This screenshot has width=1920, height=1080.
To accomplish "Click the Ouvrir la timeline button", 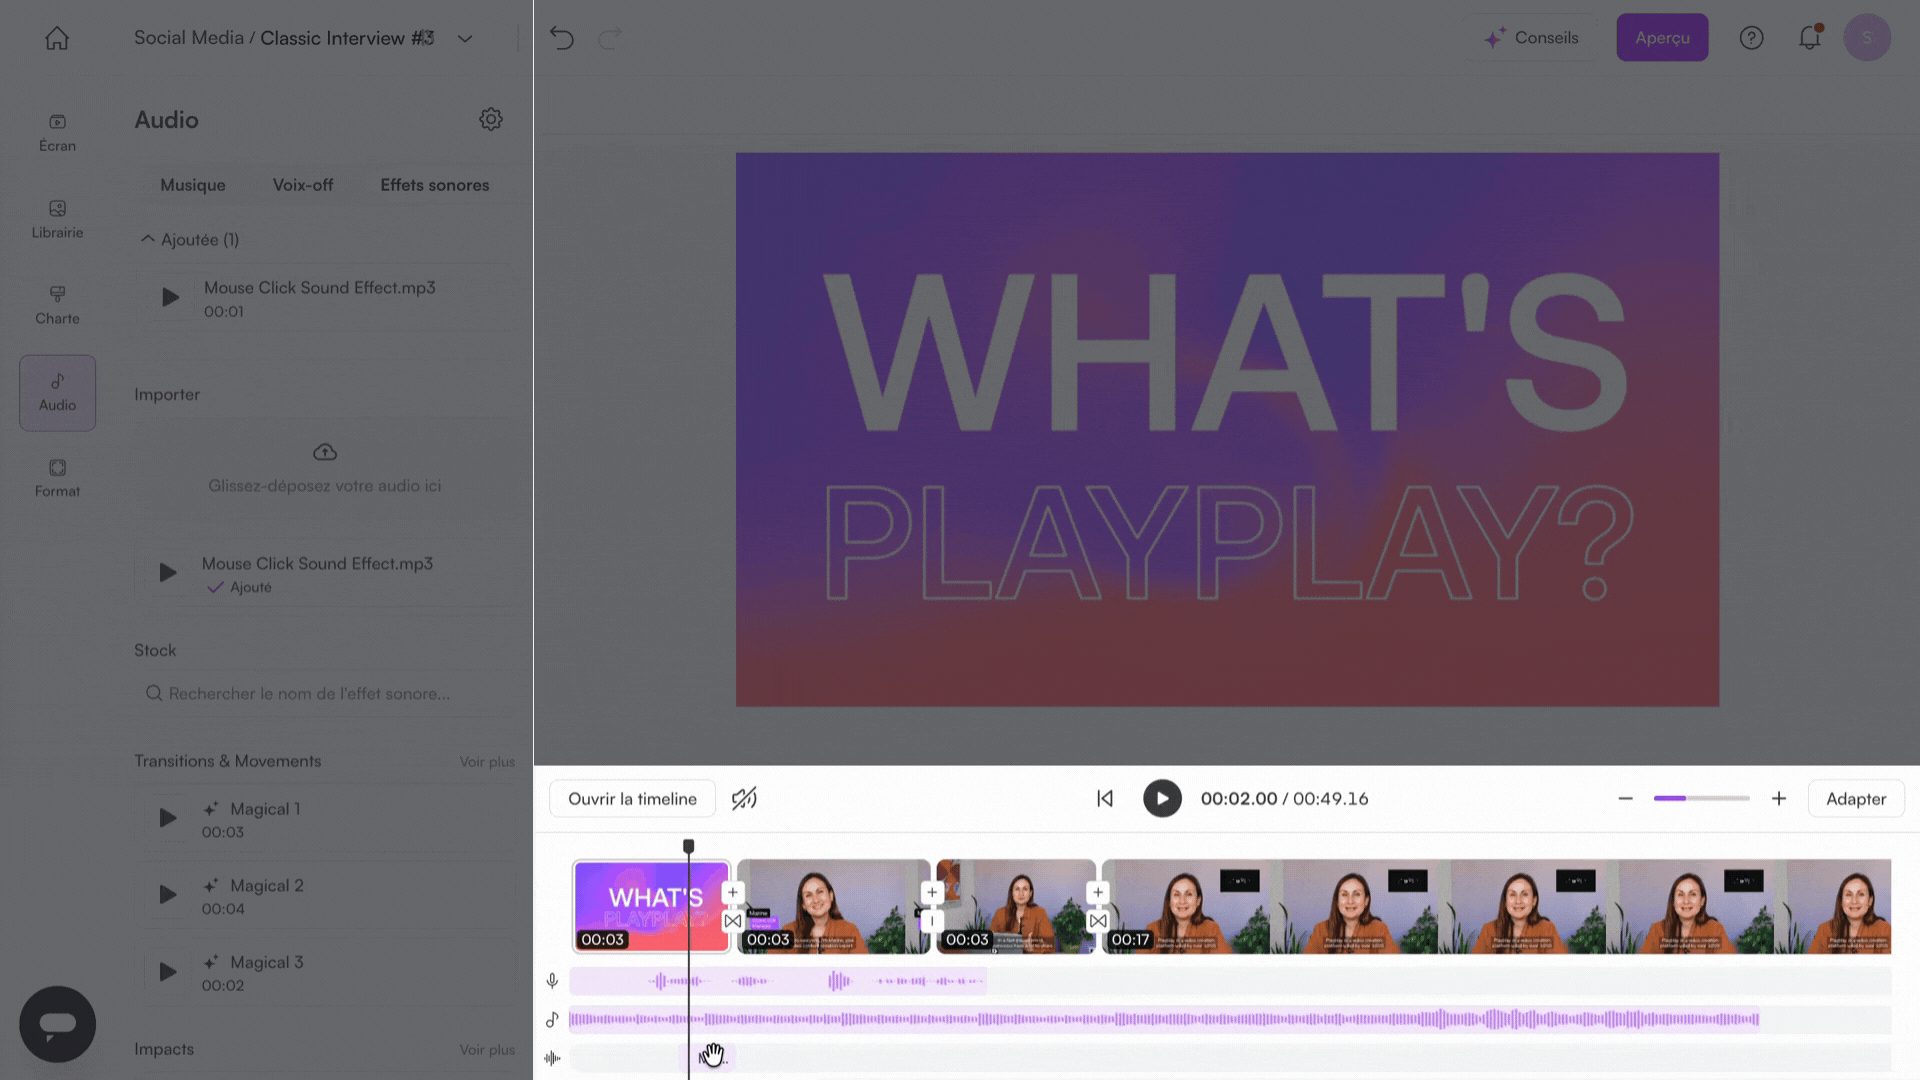I will [x=632, y=799].
